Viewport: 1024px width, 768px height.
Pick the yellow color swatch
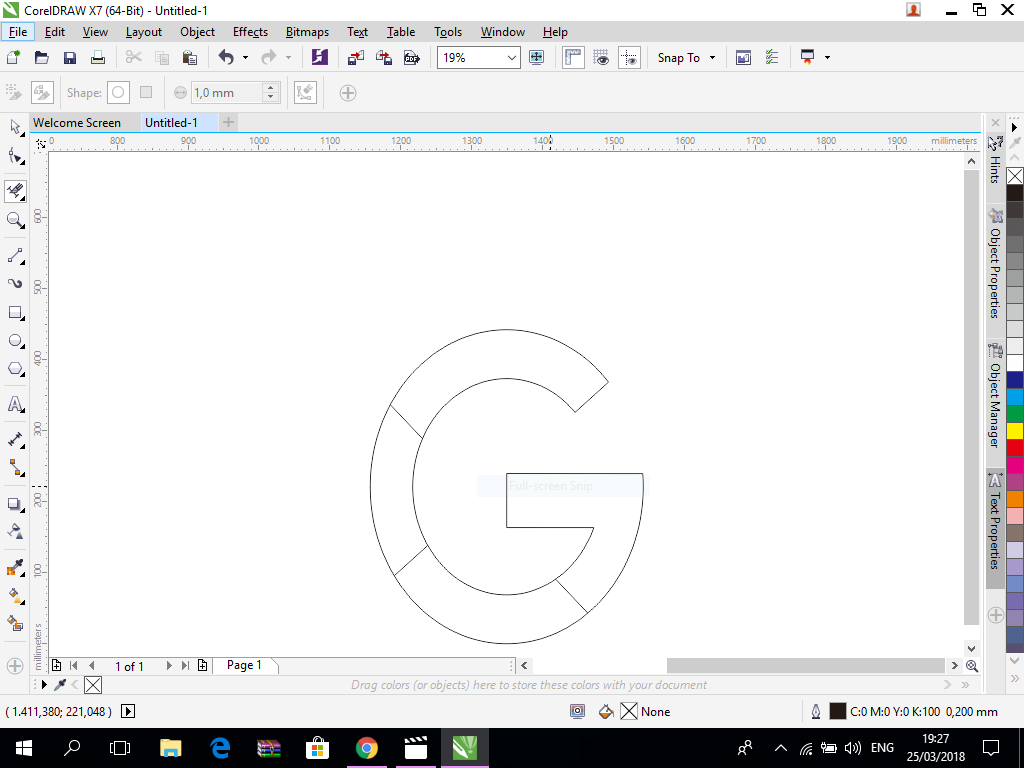tap(1014, 430)
